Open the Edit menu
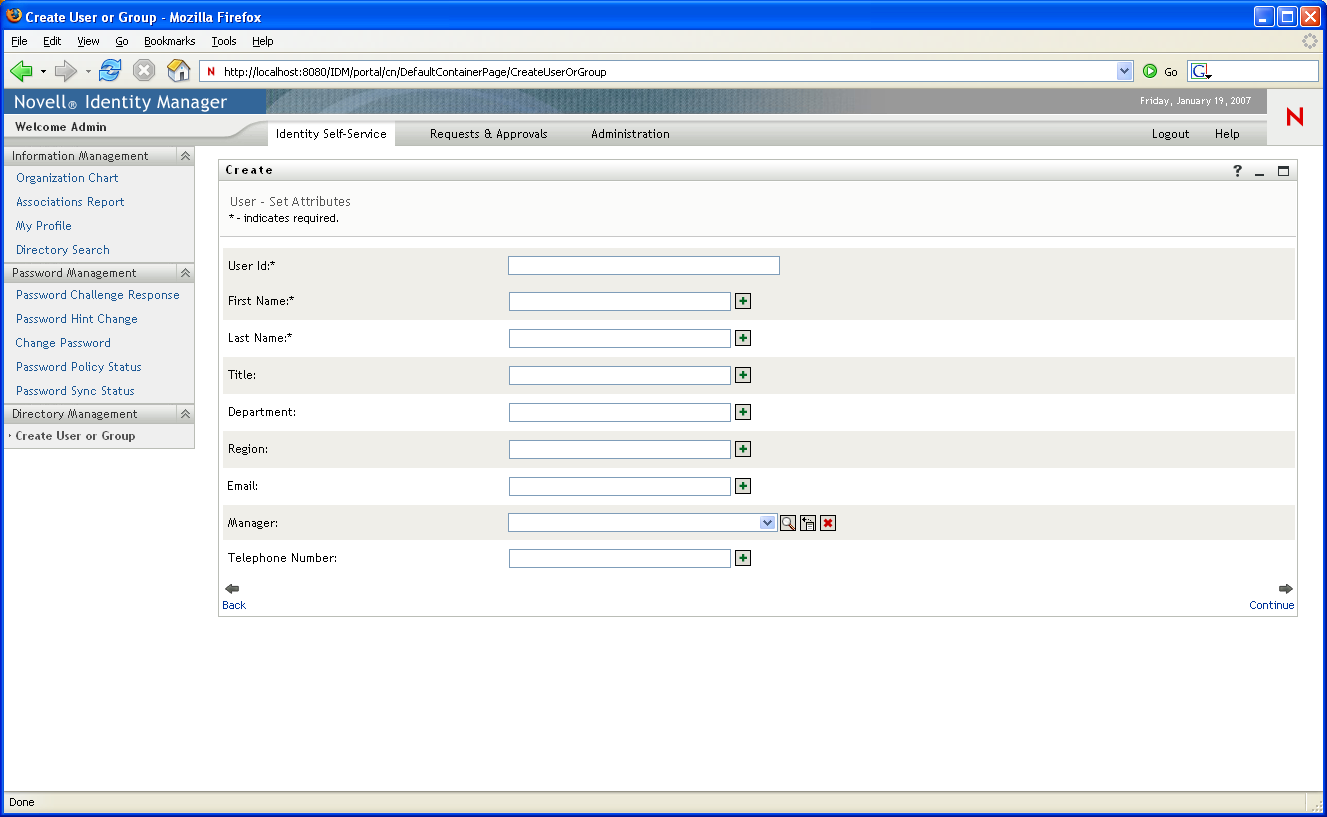Screen dimensions: 1327x817 tap(52, 41)
